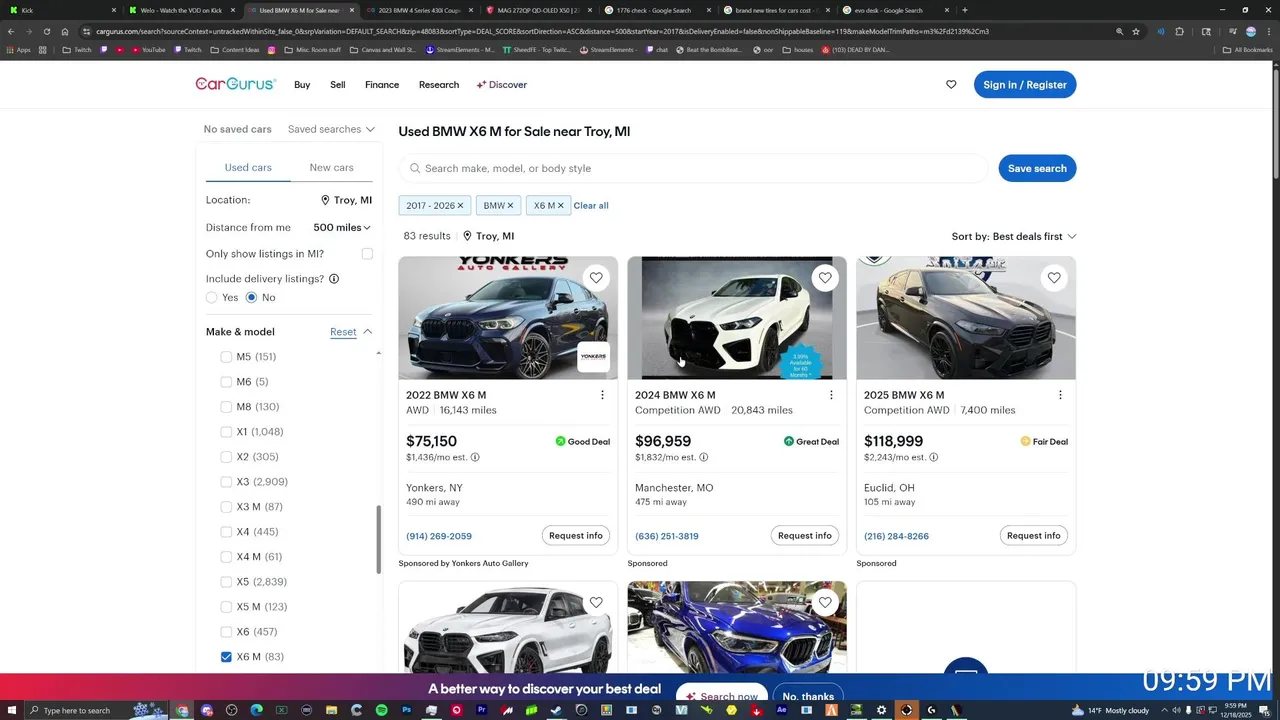Call (914) 269-2059 phone link

(439, 536)
